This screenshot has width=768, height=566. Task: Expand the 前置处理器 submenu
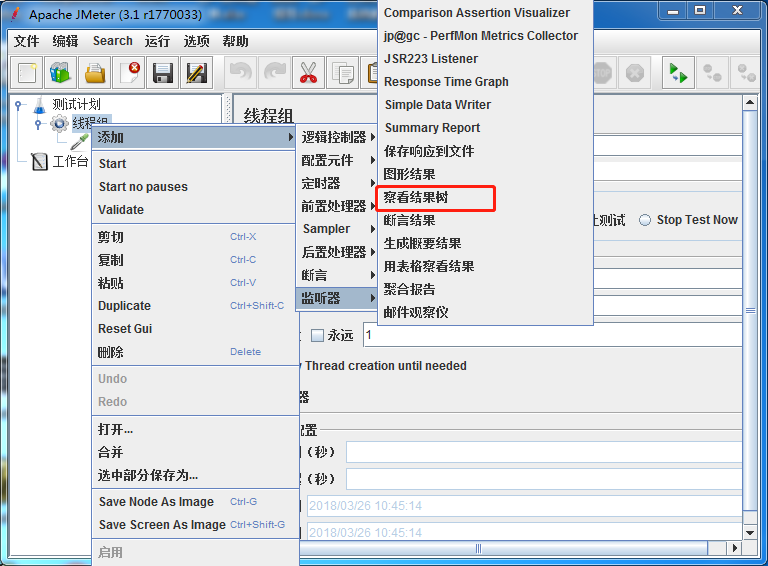tap(337, 206)
